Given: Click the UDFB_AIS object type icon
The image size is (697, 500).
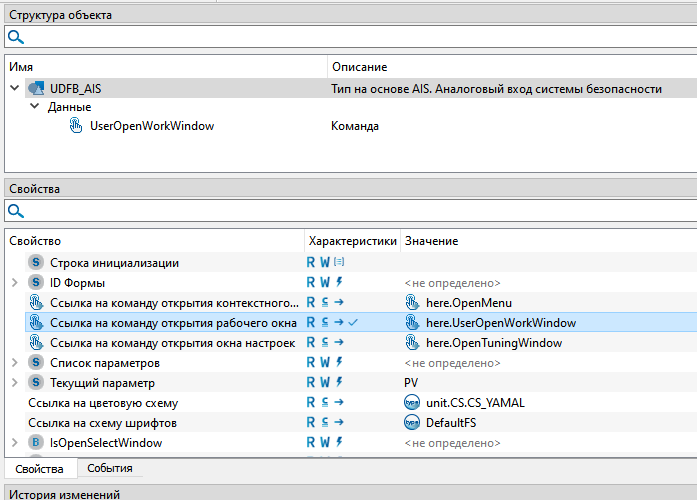Looking at the screenshot, I should click(x=36, y=89).
